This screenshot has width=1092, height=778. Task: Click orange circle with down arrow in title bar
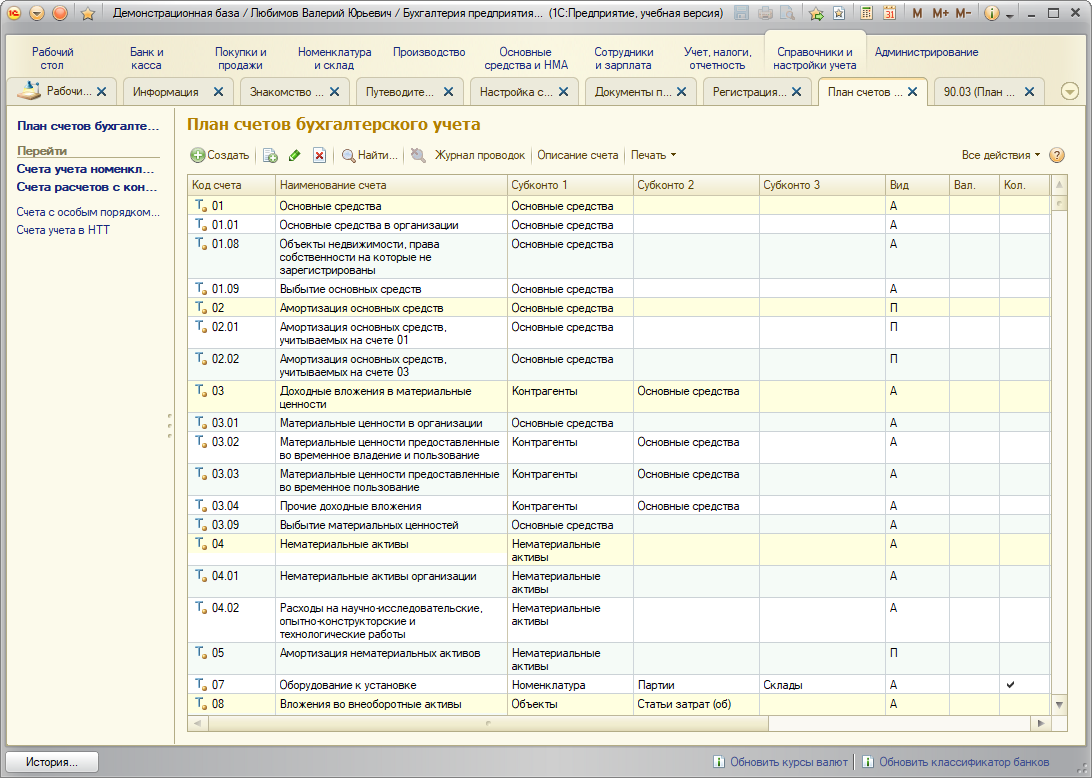pyautogui.click(x=37, y=13)
